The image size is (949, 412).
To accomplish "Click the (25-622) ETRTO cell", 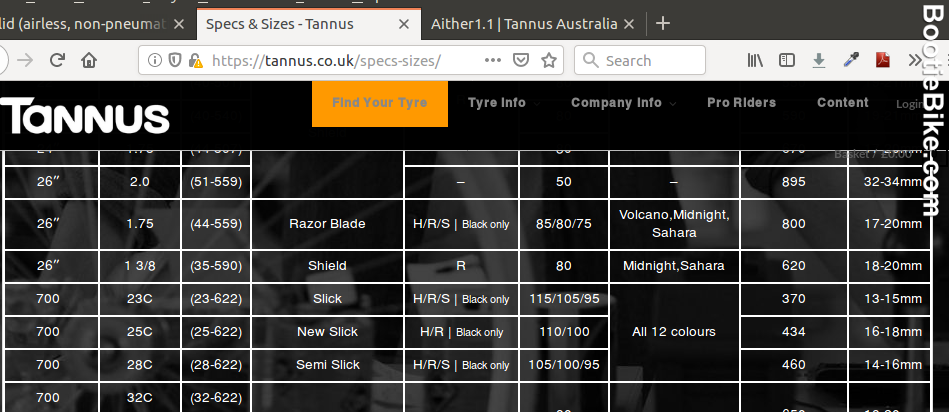I will [216, 332].
